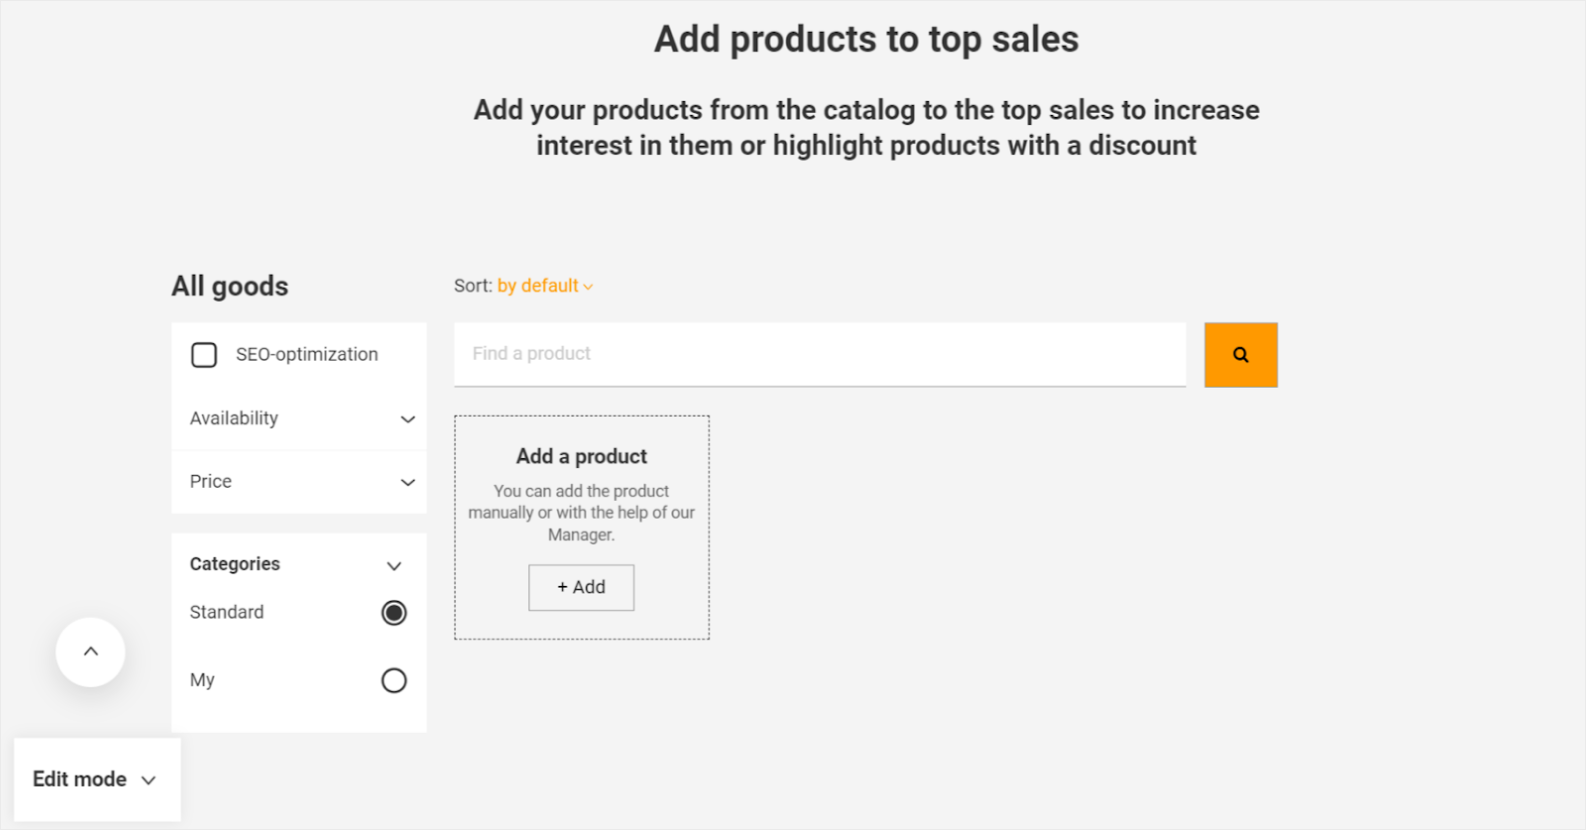
Task: Click the orange search magnifier button
Action: point(1240,355)
